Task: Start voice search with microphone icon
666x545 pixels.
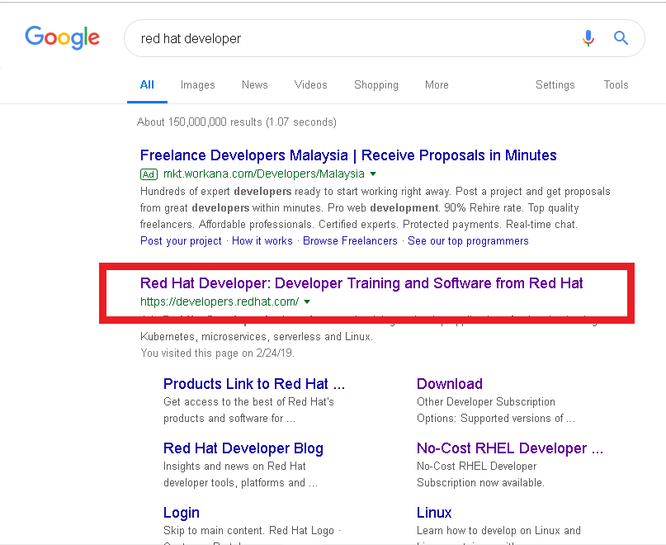Action: pos(588,38)
